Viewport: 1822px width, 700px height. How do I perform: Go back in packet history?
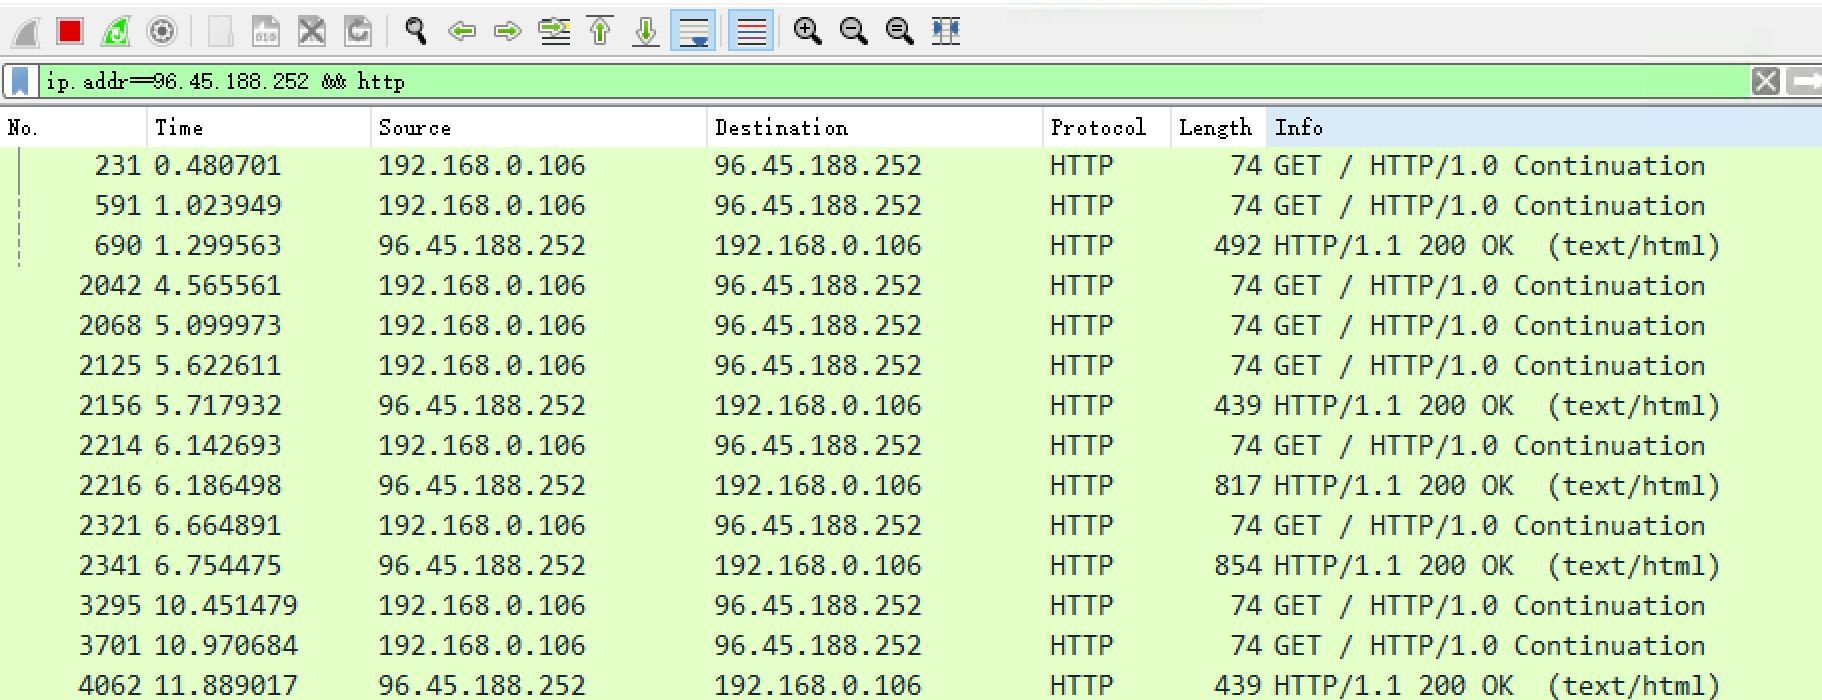[462, 32]
